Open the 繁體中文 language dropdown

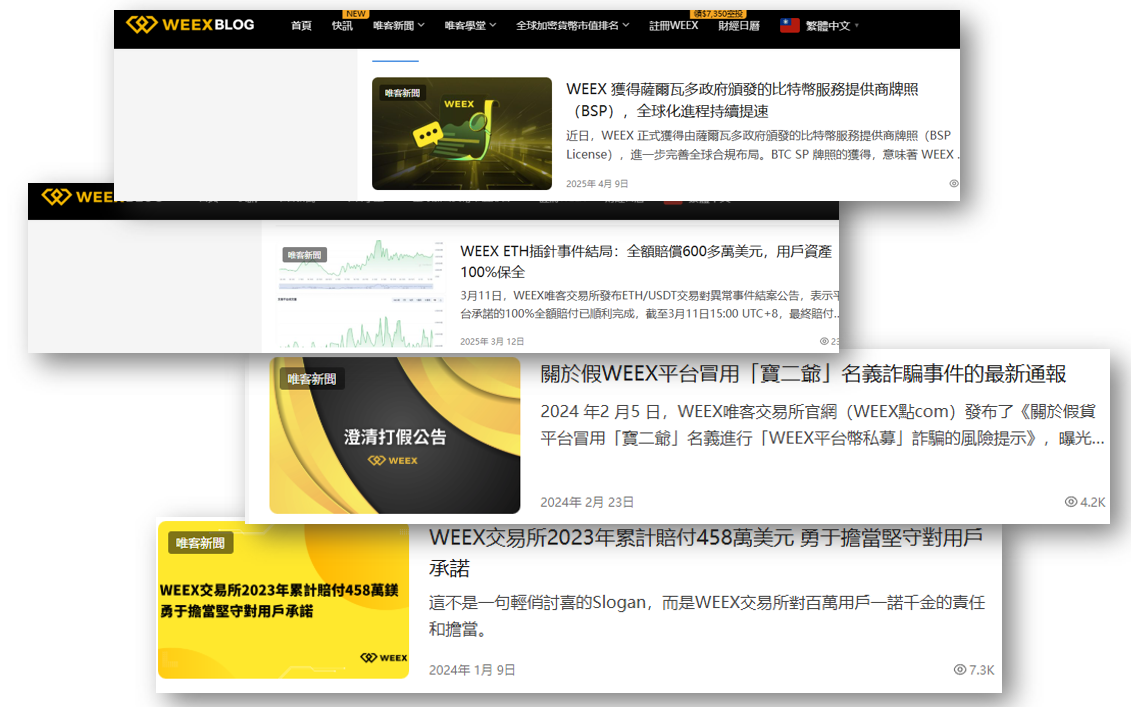point(832,25)
